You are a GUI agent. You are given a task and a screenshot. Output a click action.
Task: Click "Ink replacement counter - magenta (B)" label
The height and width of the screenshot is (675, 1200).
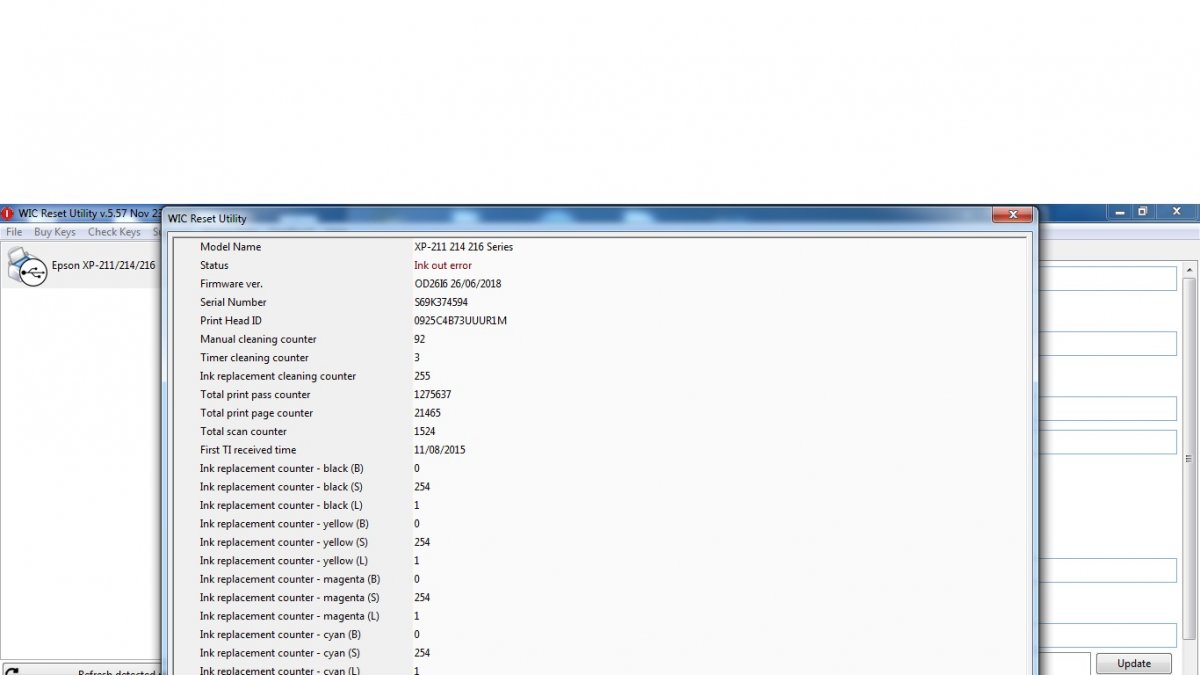[290, 580]
